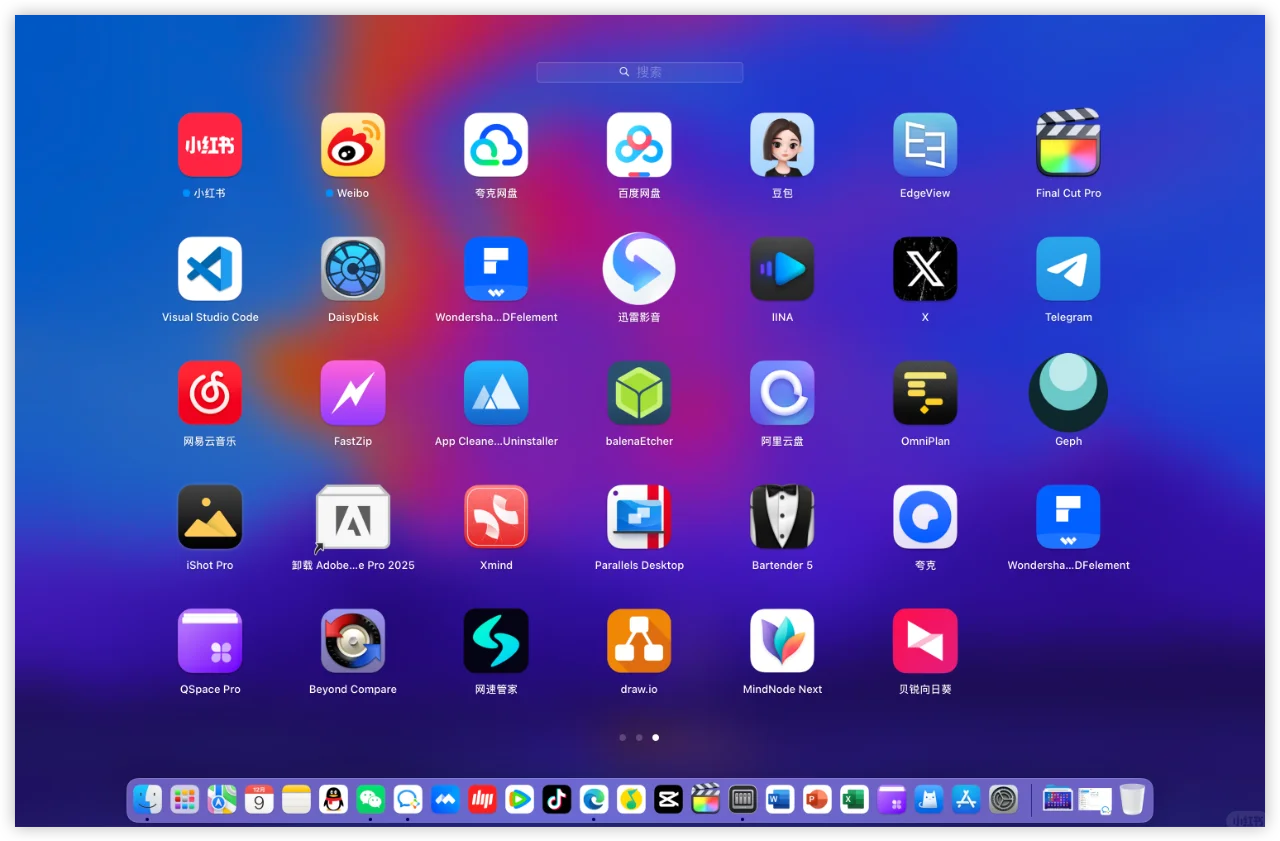Open Microsoft Edge from the Dock
Viewport: 1280px width, 841px height.
click(594, 799)
